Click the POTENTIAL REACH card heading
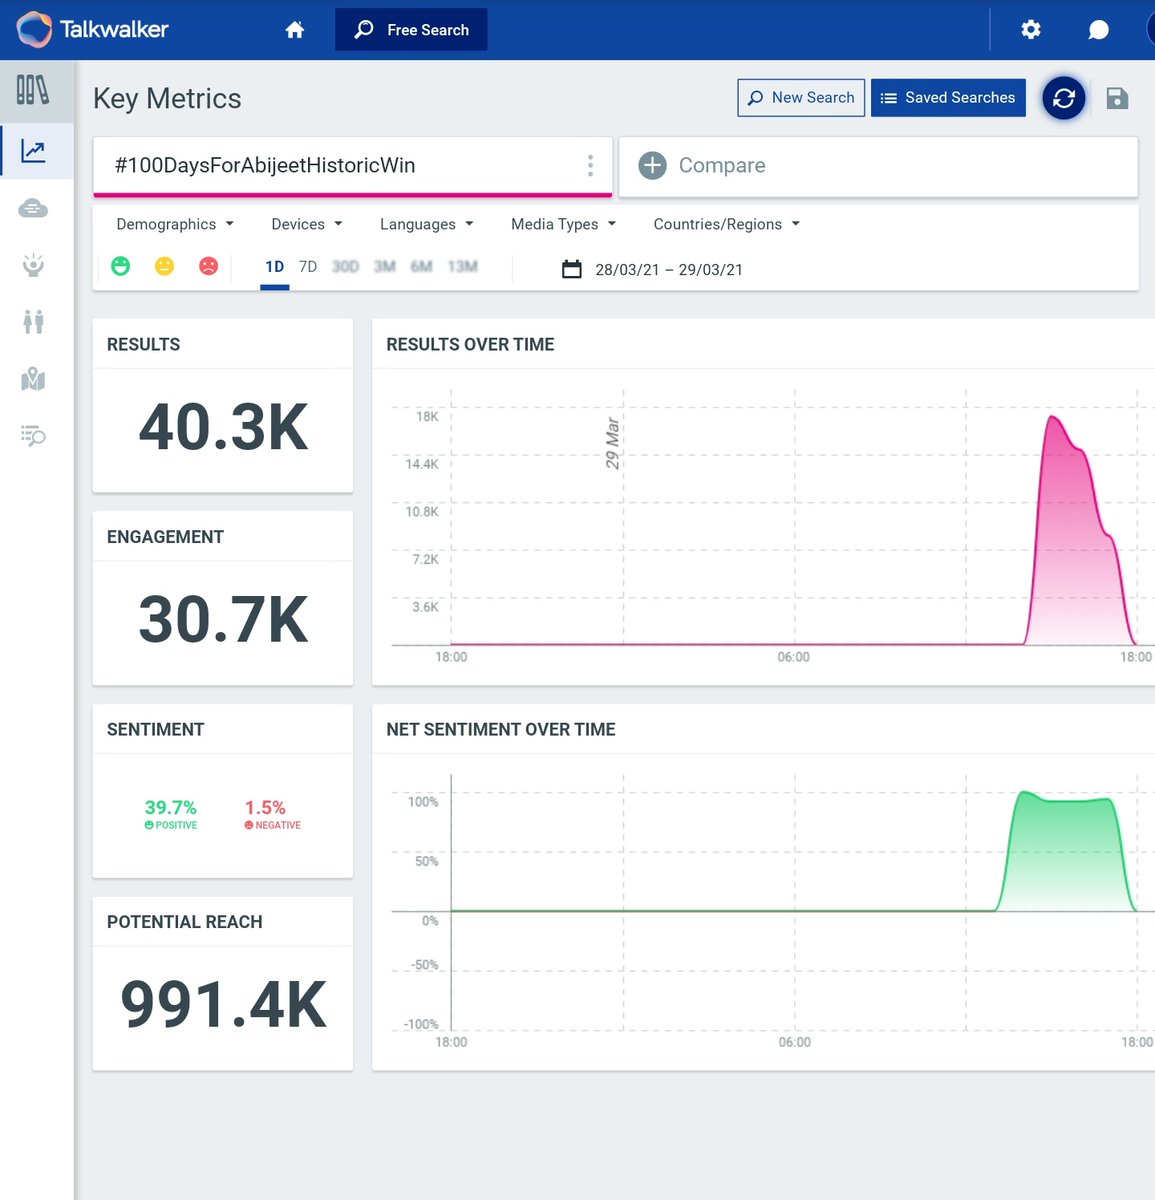This screenshot has width=1155, height=1200. click(x=184, y=922)
